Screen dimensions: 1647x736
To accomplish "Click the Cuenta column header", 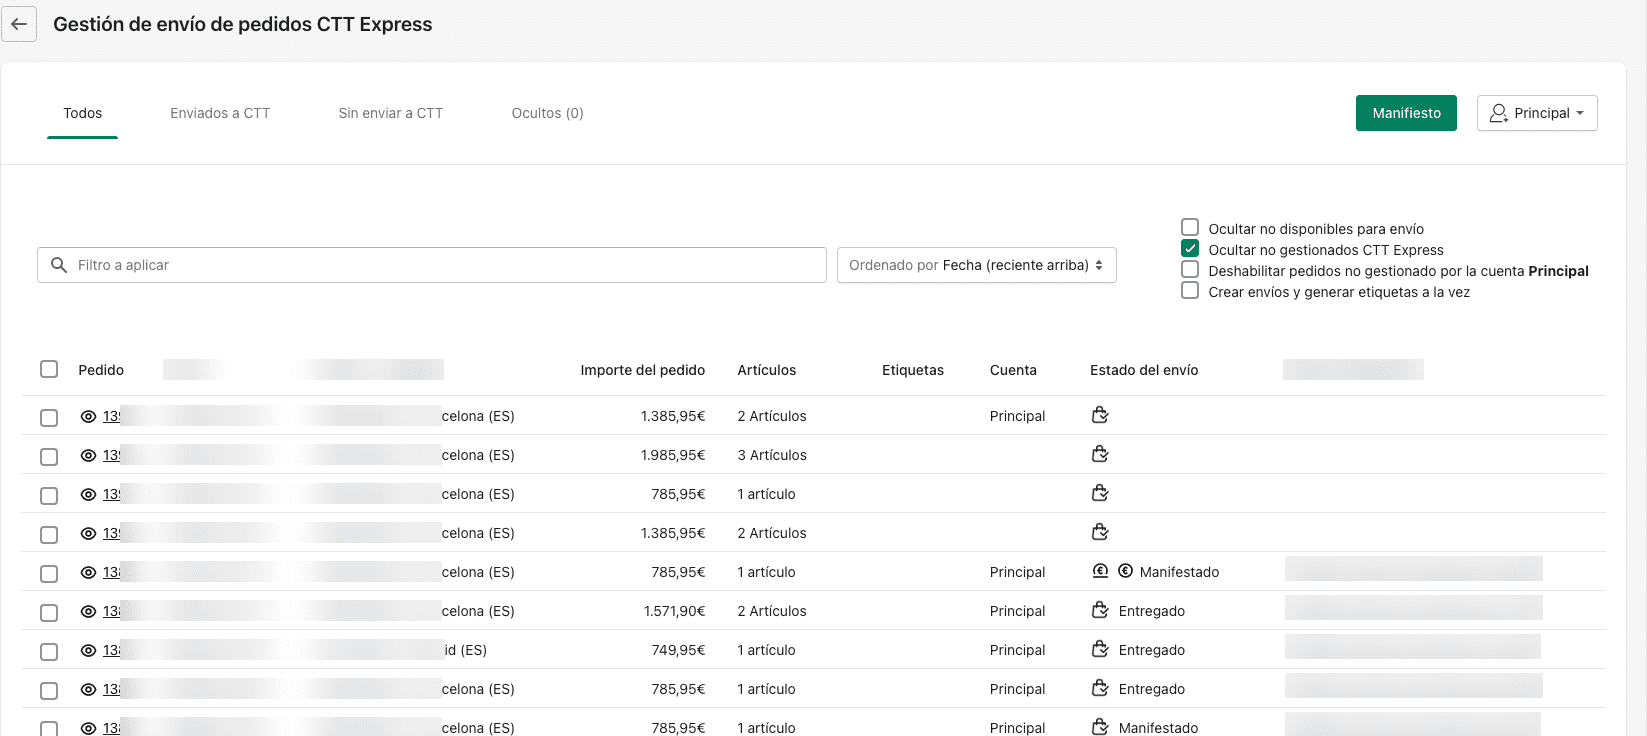I will coord(1013,370).
